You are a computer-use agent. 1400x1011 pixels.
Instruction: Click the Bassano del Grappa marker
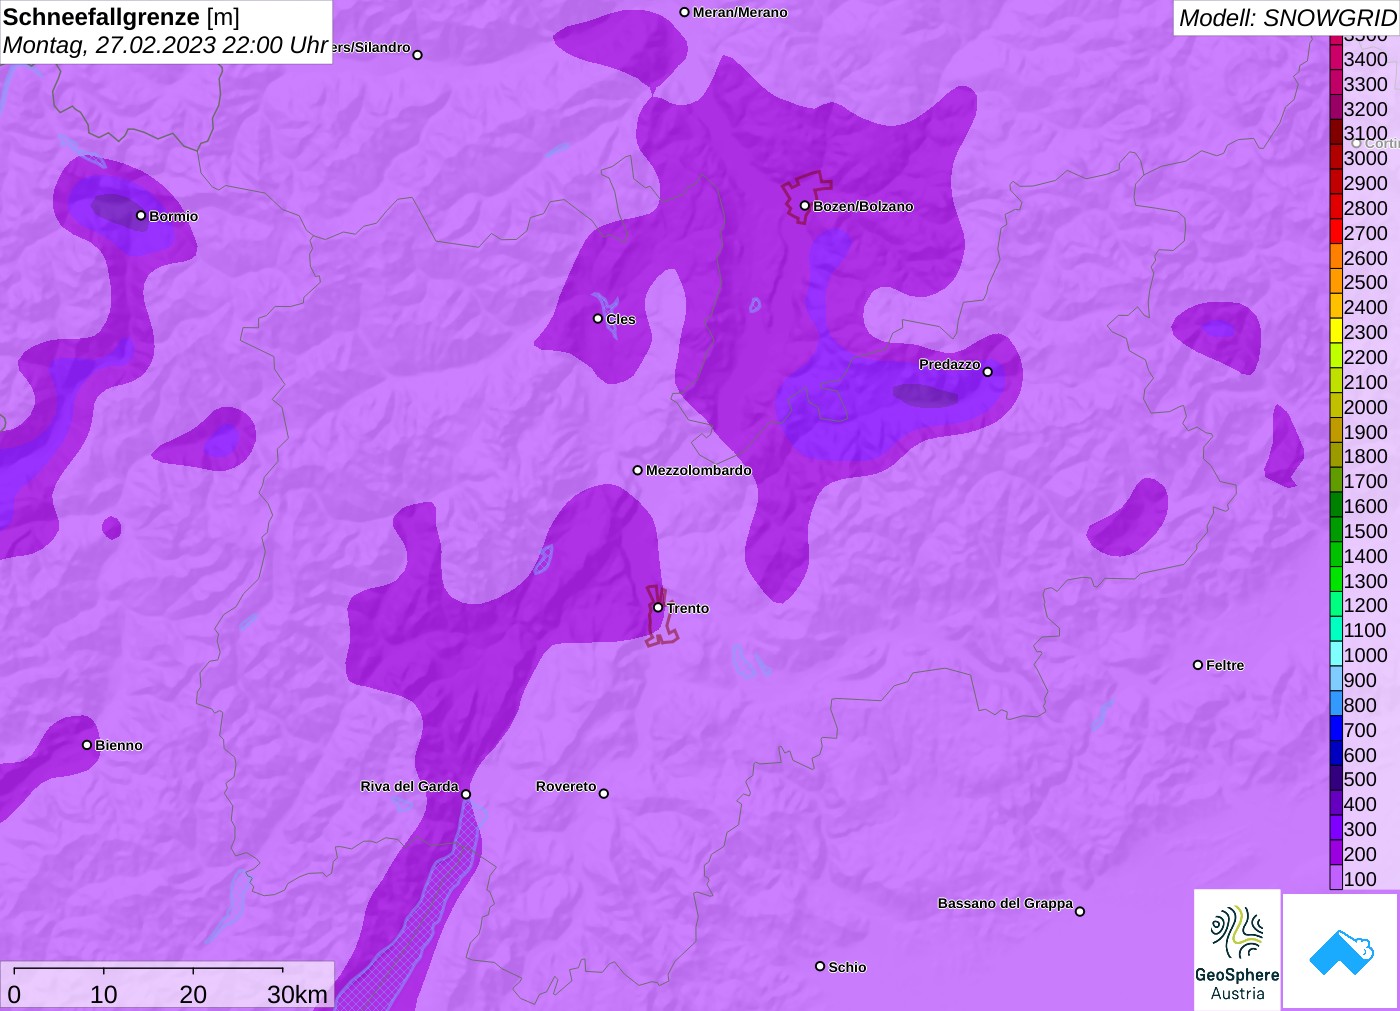click(1080, 910)
